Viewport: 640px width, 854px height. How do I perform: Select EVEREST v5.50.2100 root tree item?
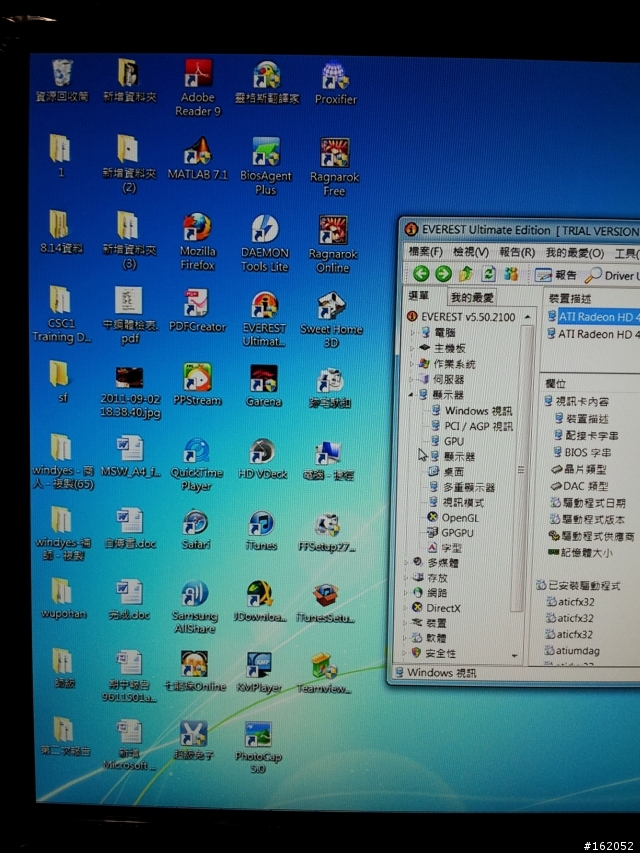tap(462, 316)
